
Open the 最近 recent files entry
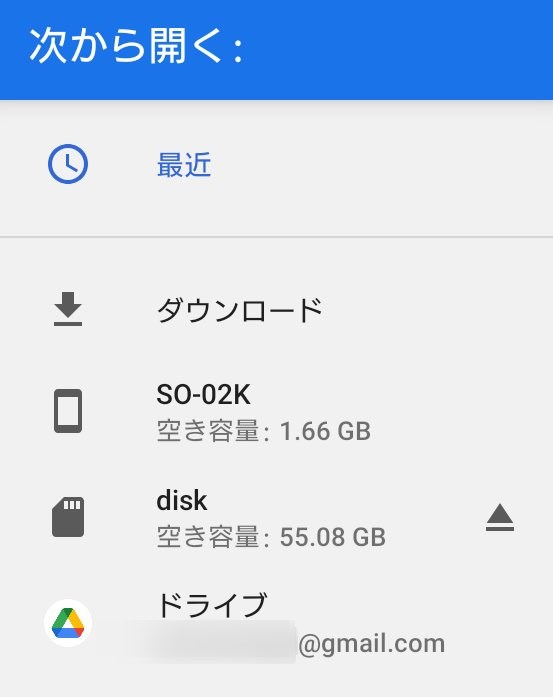(276, 164)
